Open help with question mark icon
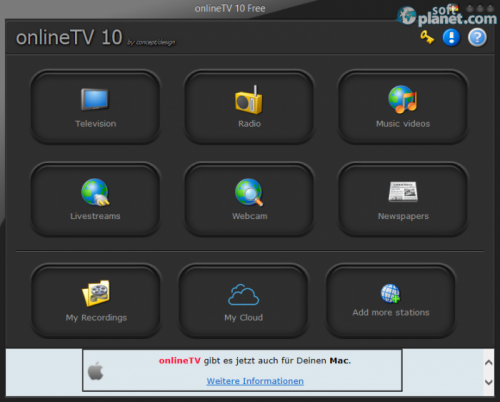 point(477,37)
